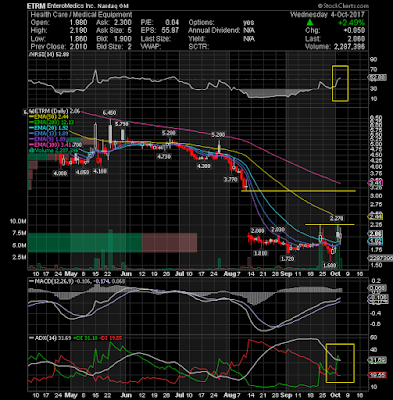This screenshot has width=393, height=400.
Task: Click the RSI(14) indicator label
Action: 39,54
